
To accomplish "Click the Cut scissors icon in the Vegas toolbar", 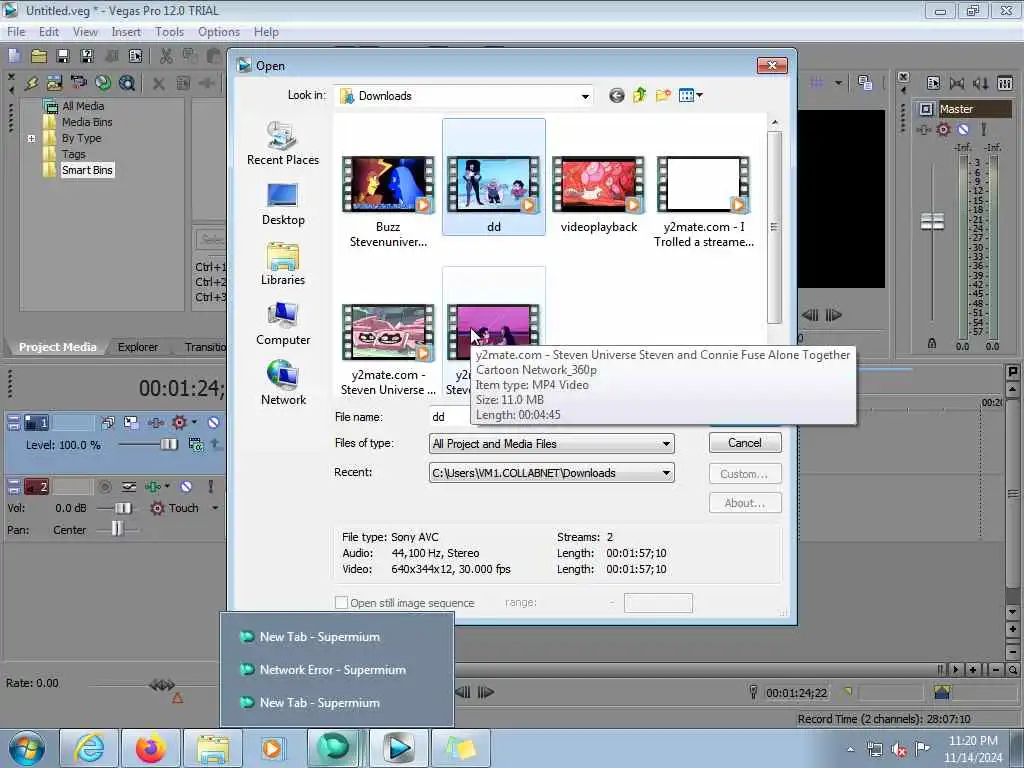I will pos(166,56).
